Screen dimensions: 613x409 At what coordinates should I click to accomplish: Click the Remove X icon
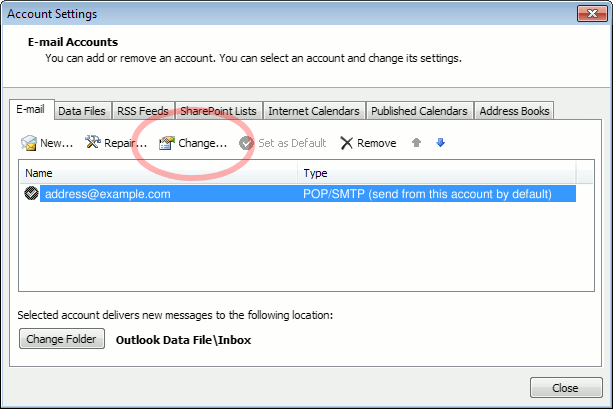[x=347, y=143]
